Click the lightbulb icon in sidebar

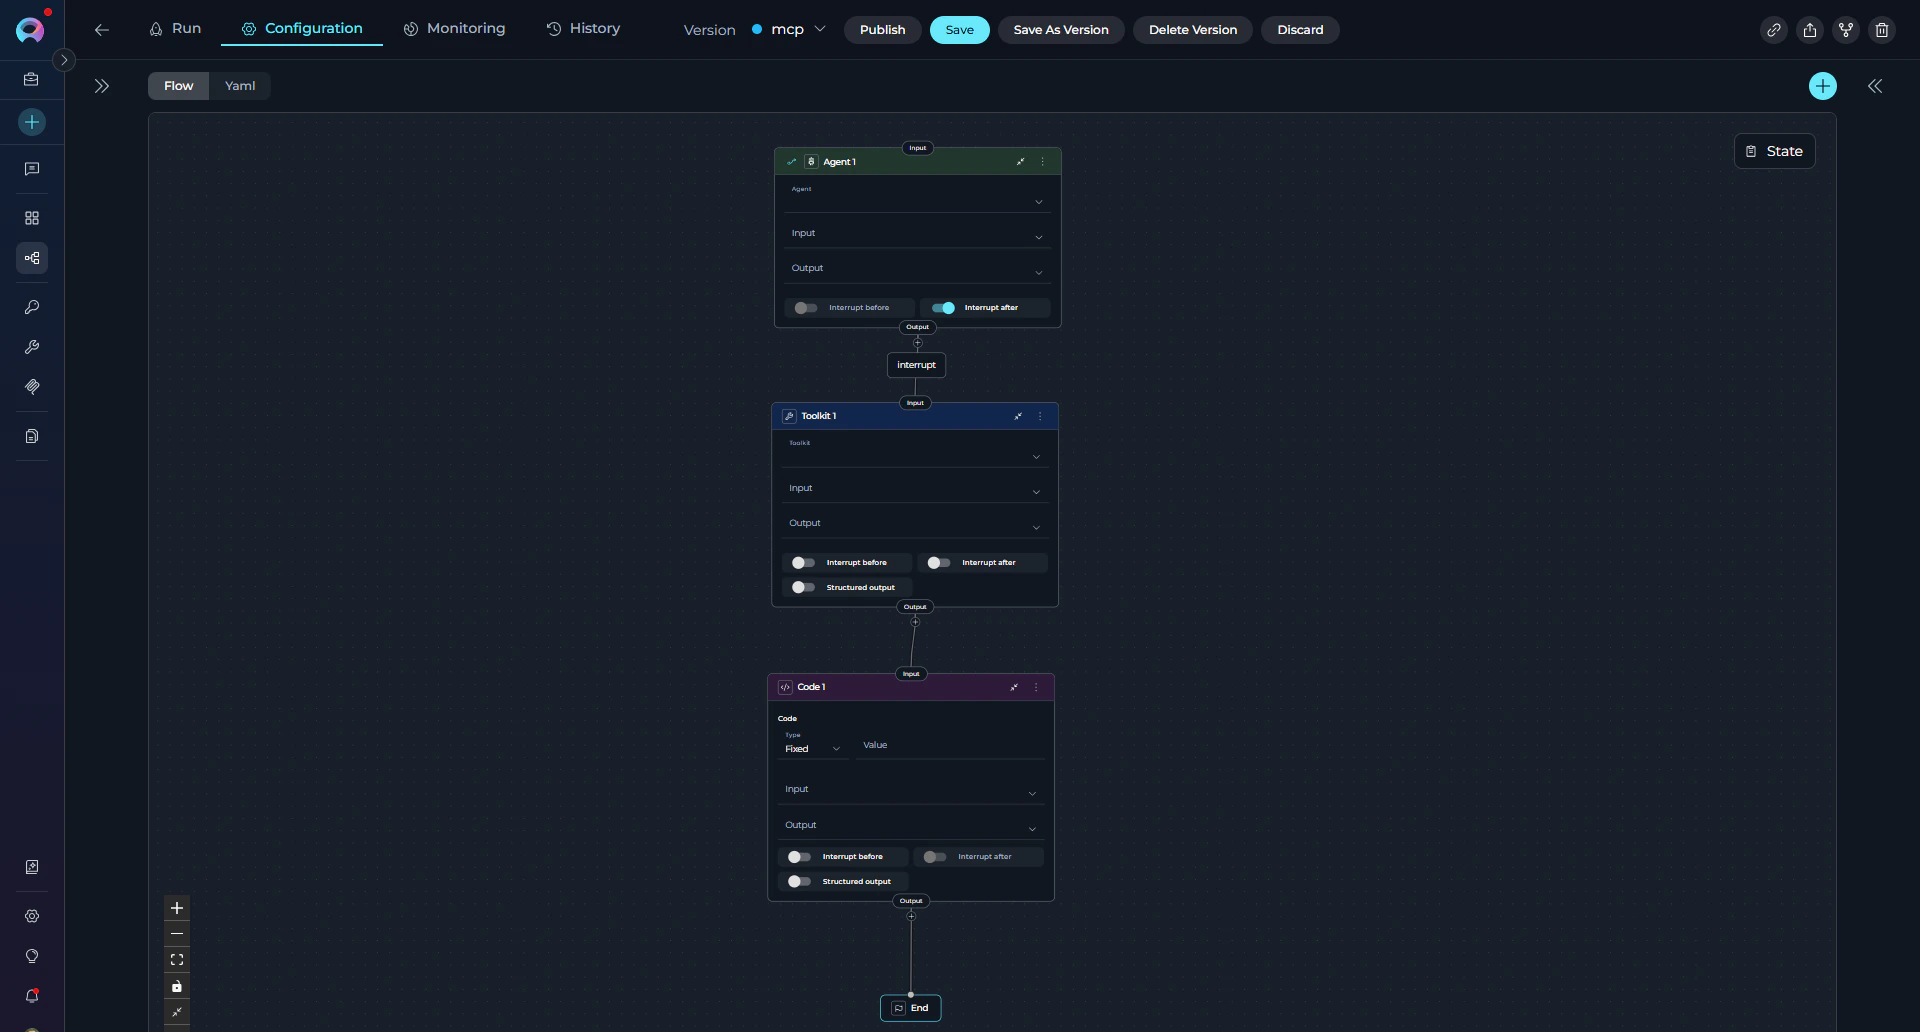pyautogui.click(x=32, y=956)
